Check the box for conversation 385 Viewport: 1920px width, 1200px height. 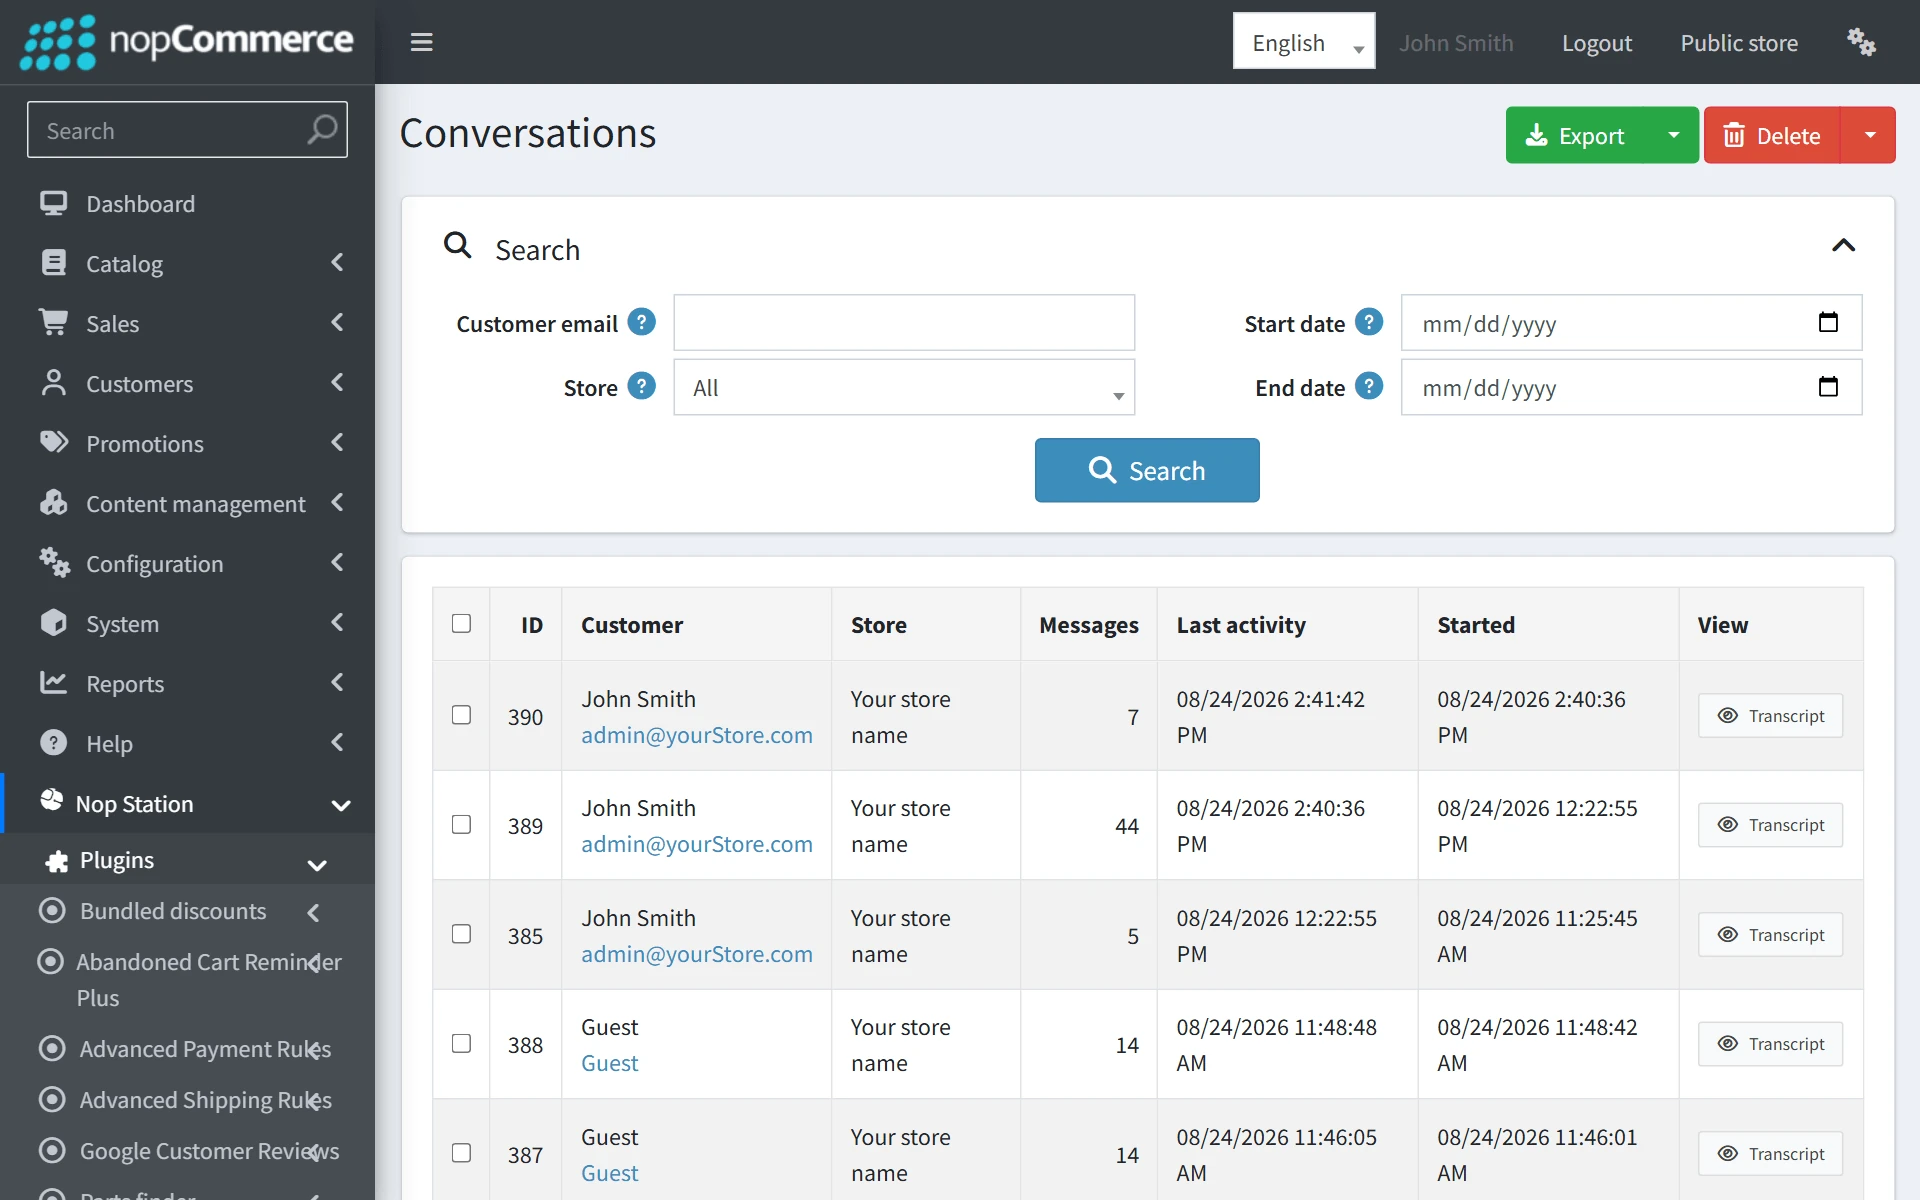pyautogui.click(x=461, y=934)
